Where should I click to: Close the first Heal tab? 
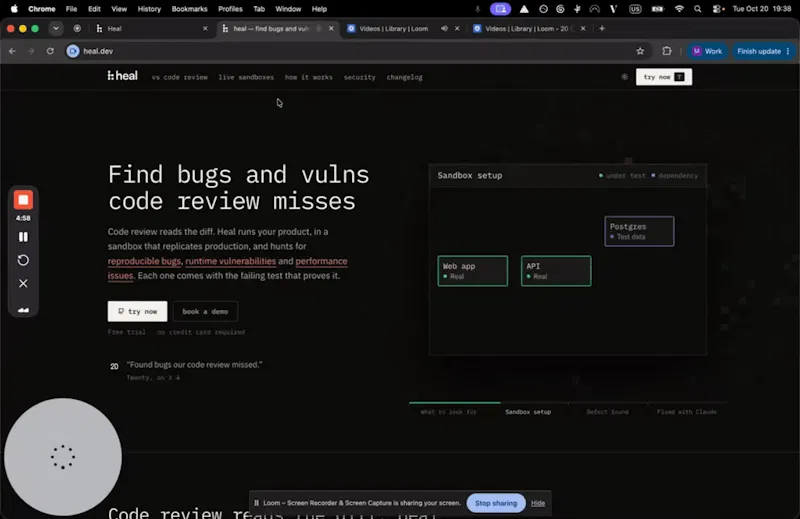click(x=205, y=29)
